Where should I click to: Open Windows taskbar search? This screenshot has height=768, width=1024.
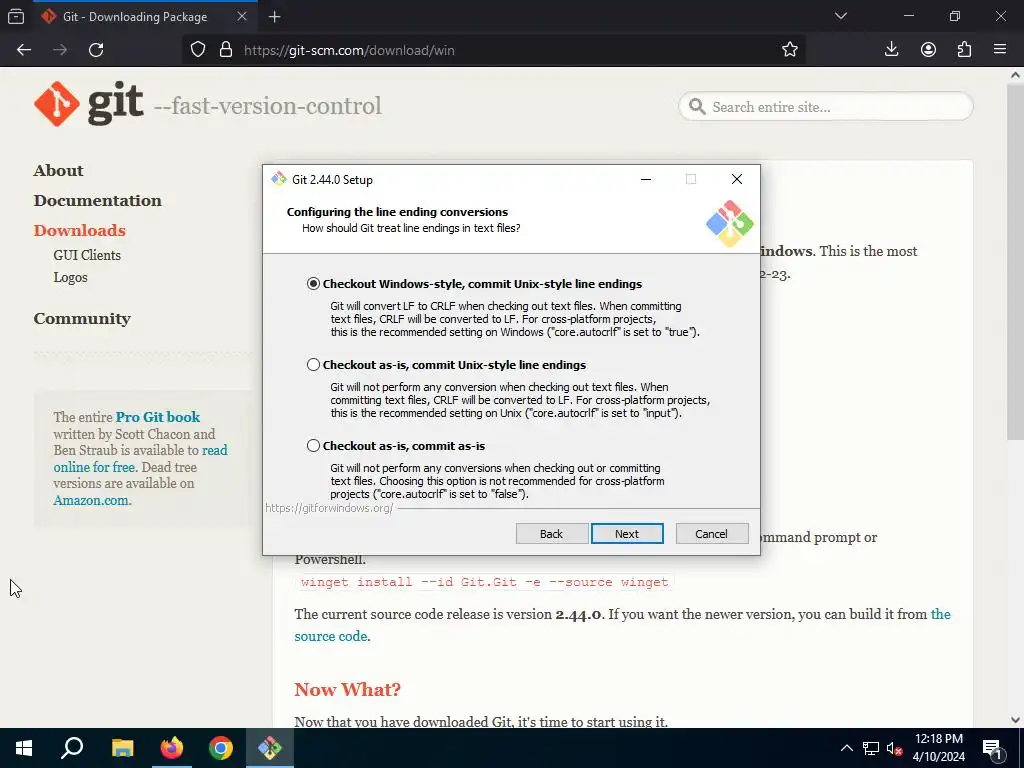coord(72,748)
